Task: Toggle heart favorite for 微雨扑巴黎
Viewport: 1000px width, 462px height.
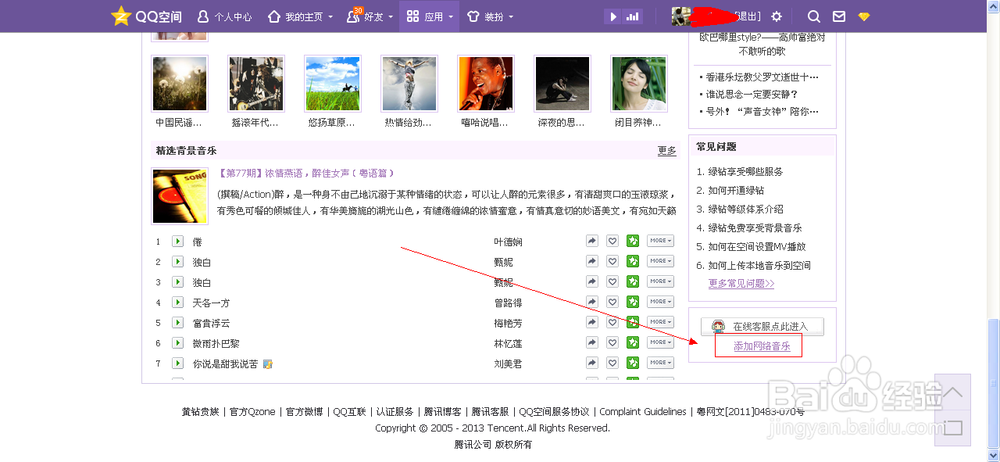Action: 612,343
